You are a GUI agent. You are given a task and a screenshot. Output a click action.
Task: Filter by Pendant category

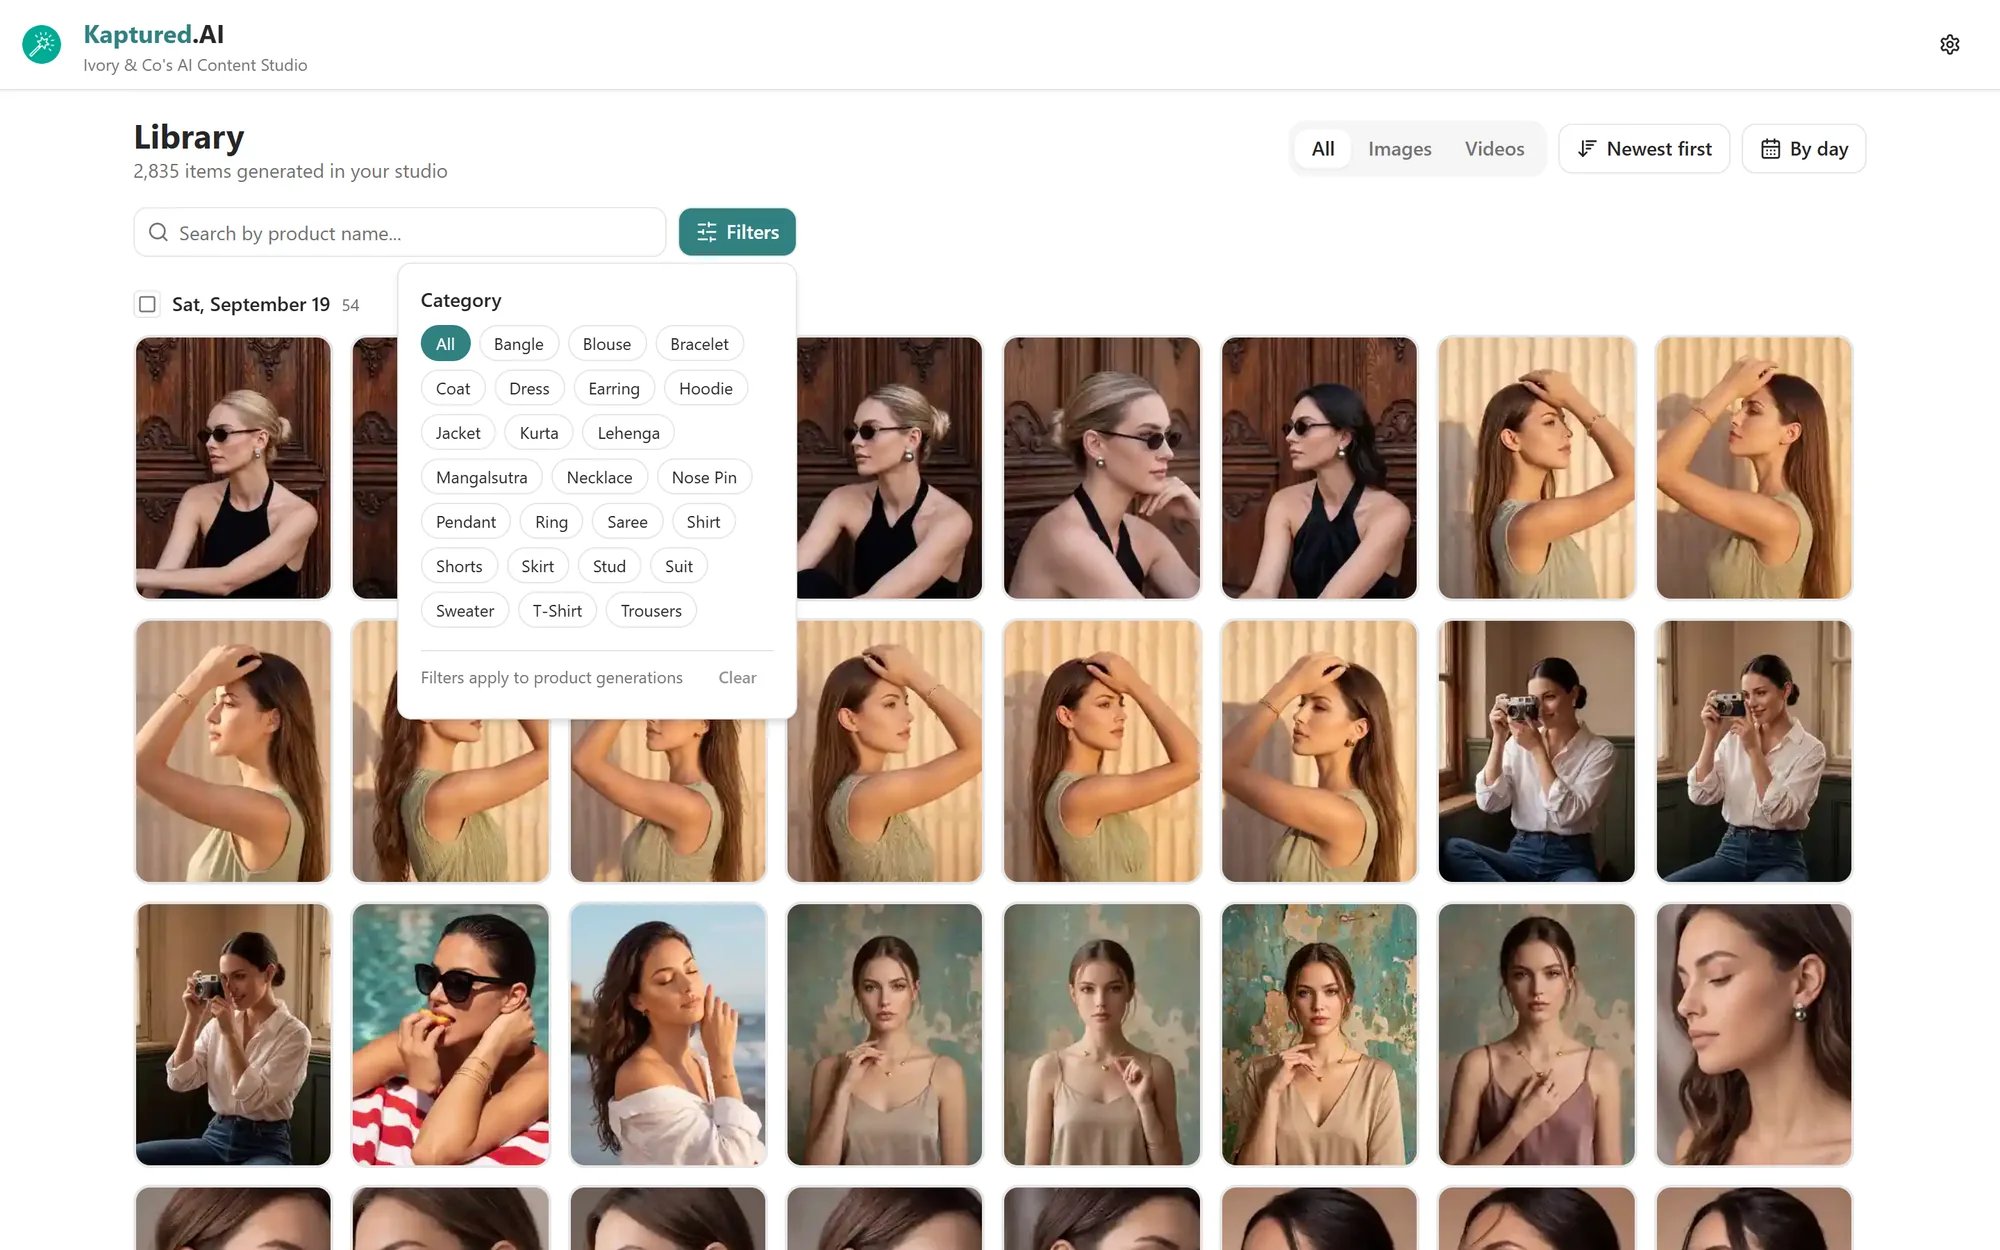[x=466, y=522]
